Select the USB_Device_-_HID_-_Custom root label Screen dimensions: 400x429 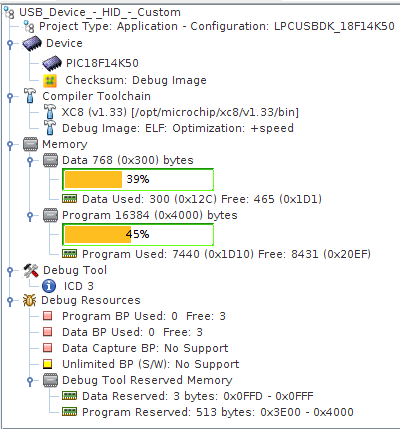pyautogui.click(x=100, y=12)
